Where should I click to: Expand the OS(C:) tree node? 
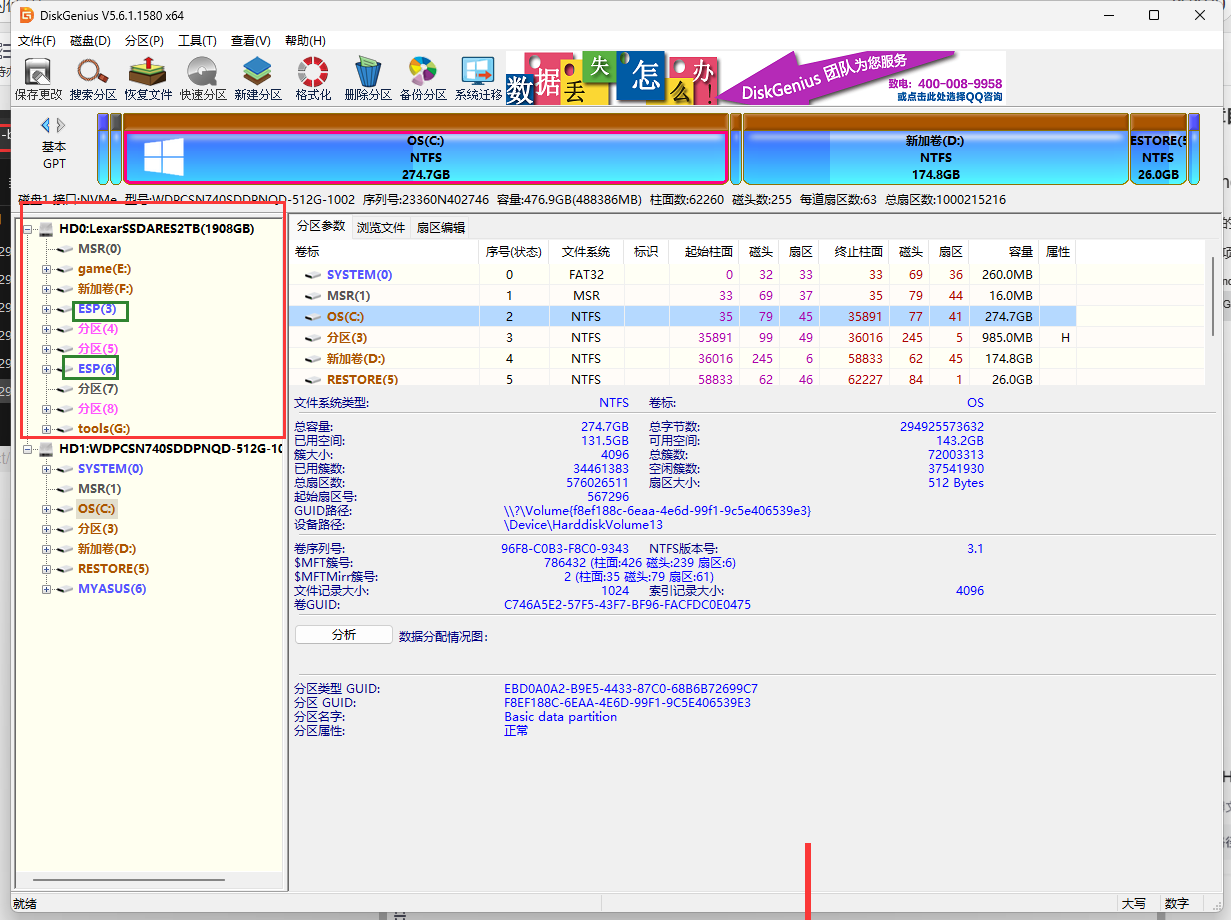click(46, 509)
